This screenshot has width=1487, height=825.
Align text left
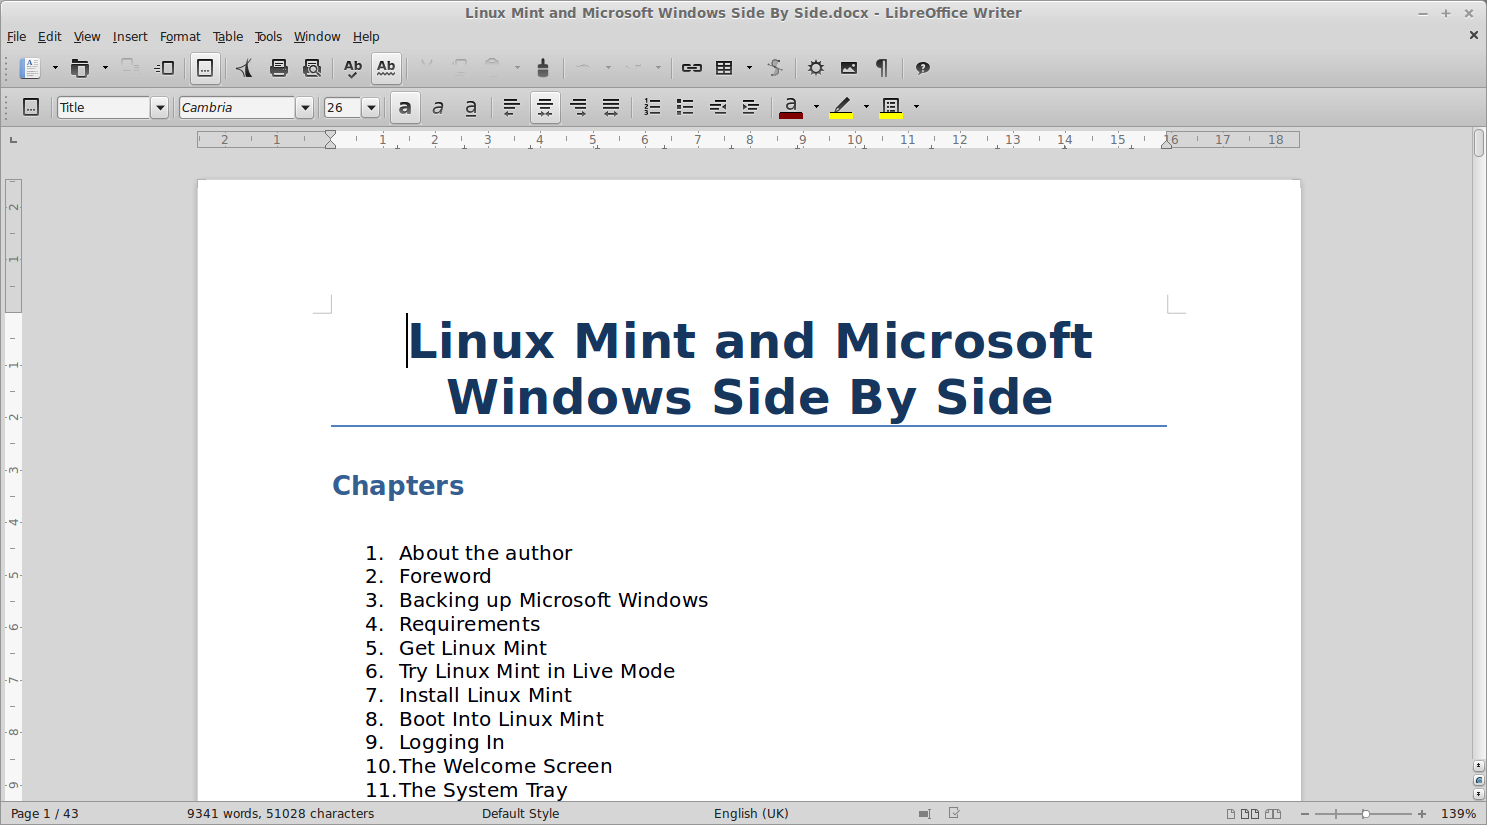[x=511, y=107]
